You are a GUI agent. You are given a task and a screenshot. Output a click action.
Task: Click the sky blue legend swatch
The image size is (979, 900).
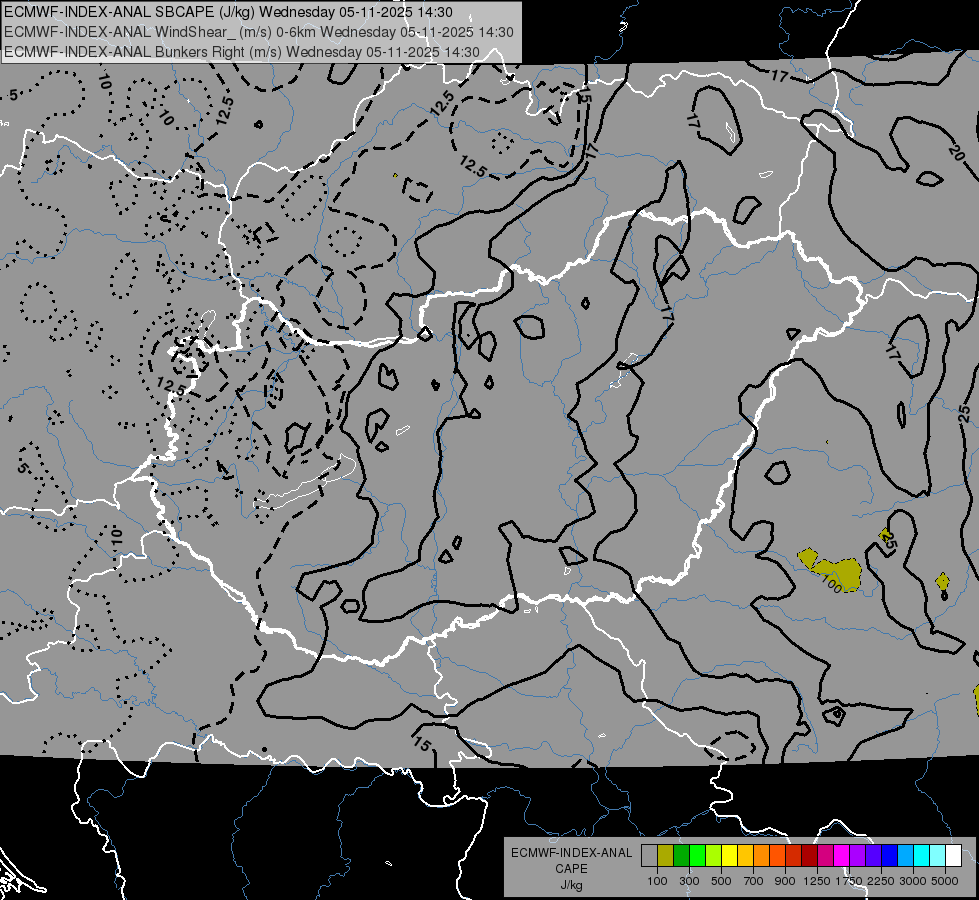907,855
